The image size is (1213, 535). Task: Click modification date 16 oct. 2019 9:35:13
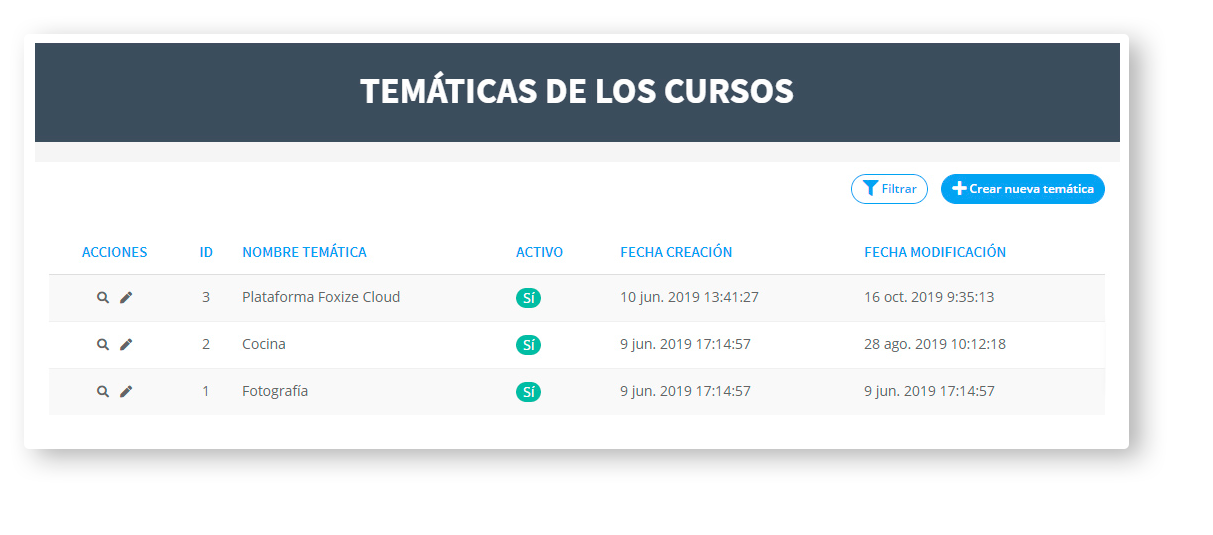929,297
